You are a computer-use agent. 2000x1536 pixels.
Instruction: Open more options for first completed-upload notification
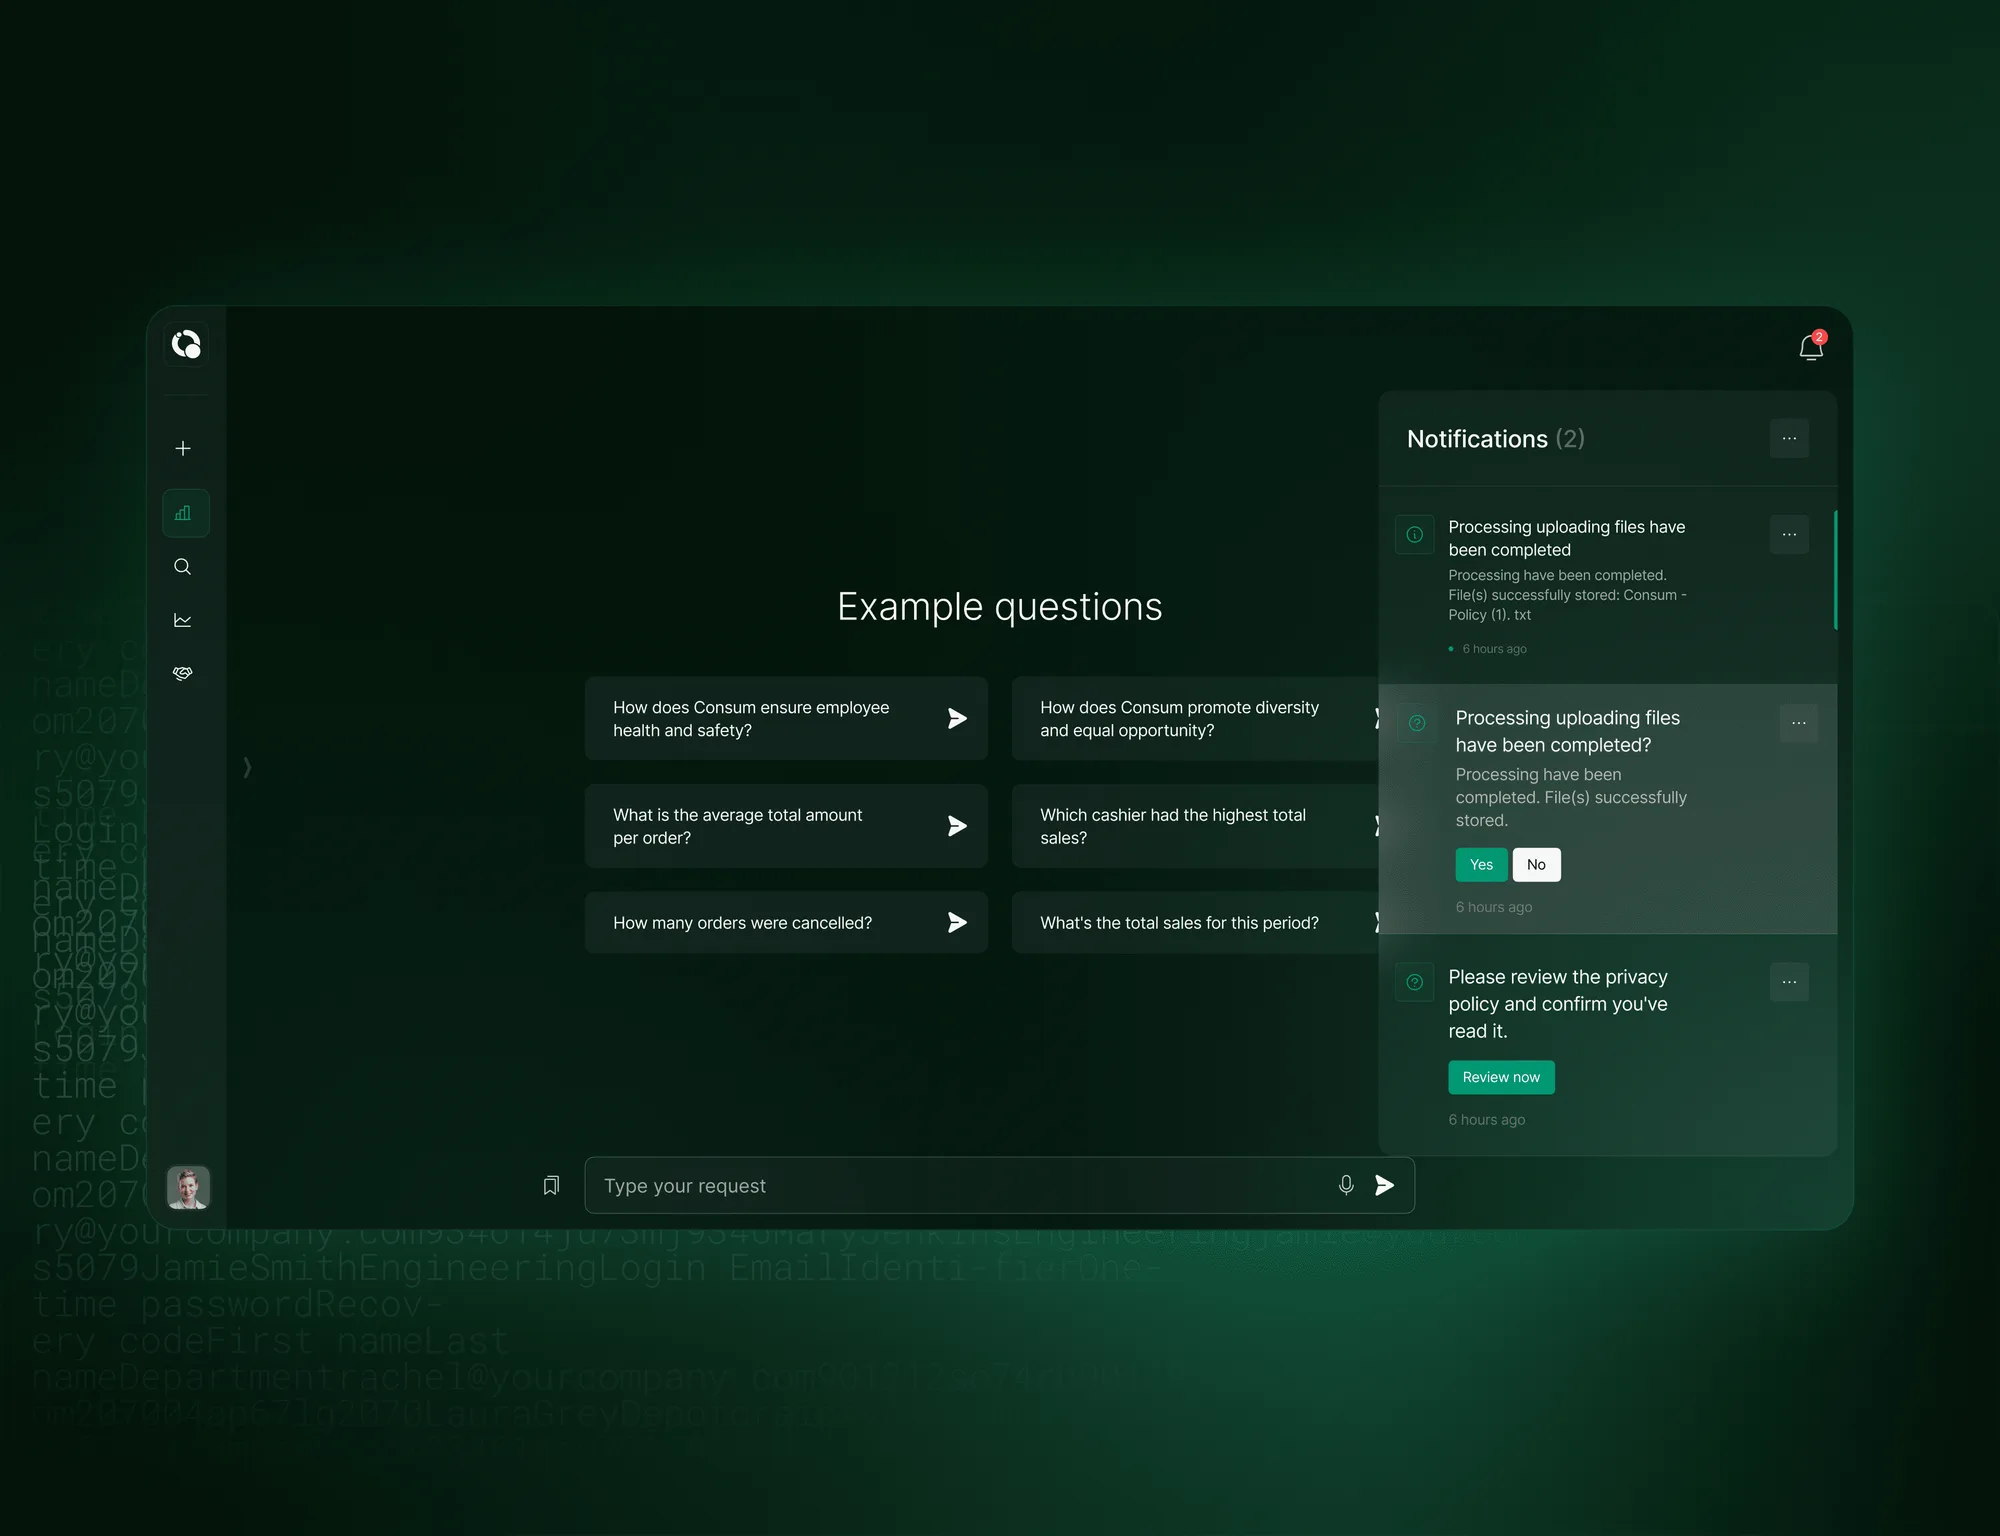1789,535
